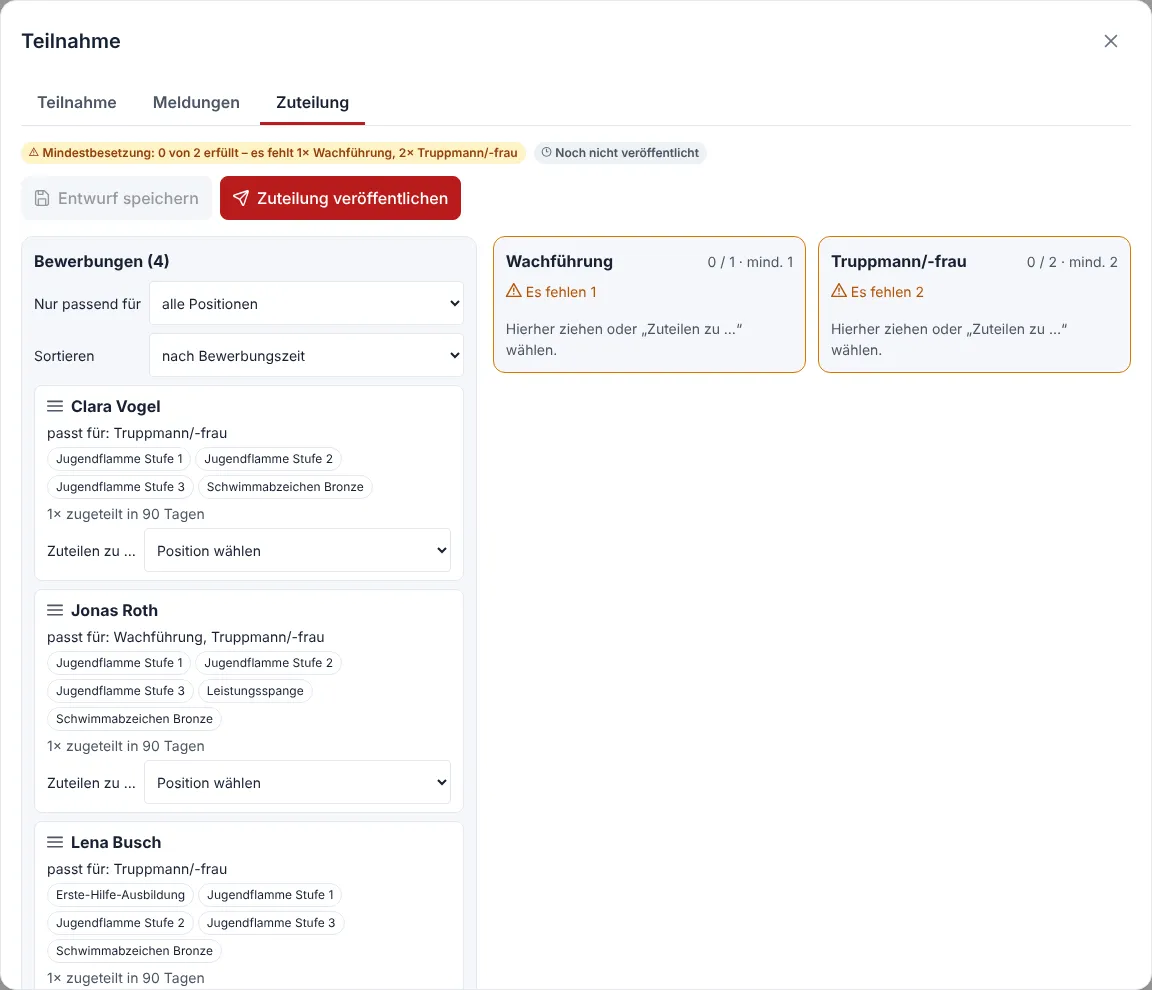Click Jonas Roth's Leistungsspange badge
This screenshot has width=1152, height=990.
[x=255, y=690]
